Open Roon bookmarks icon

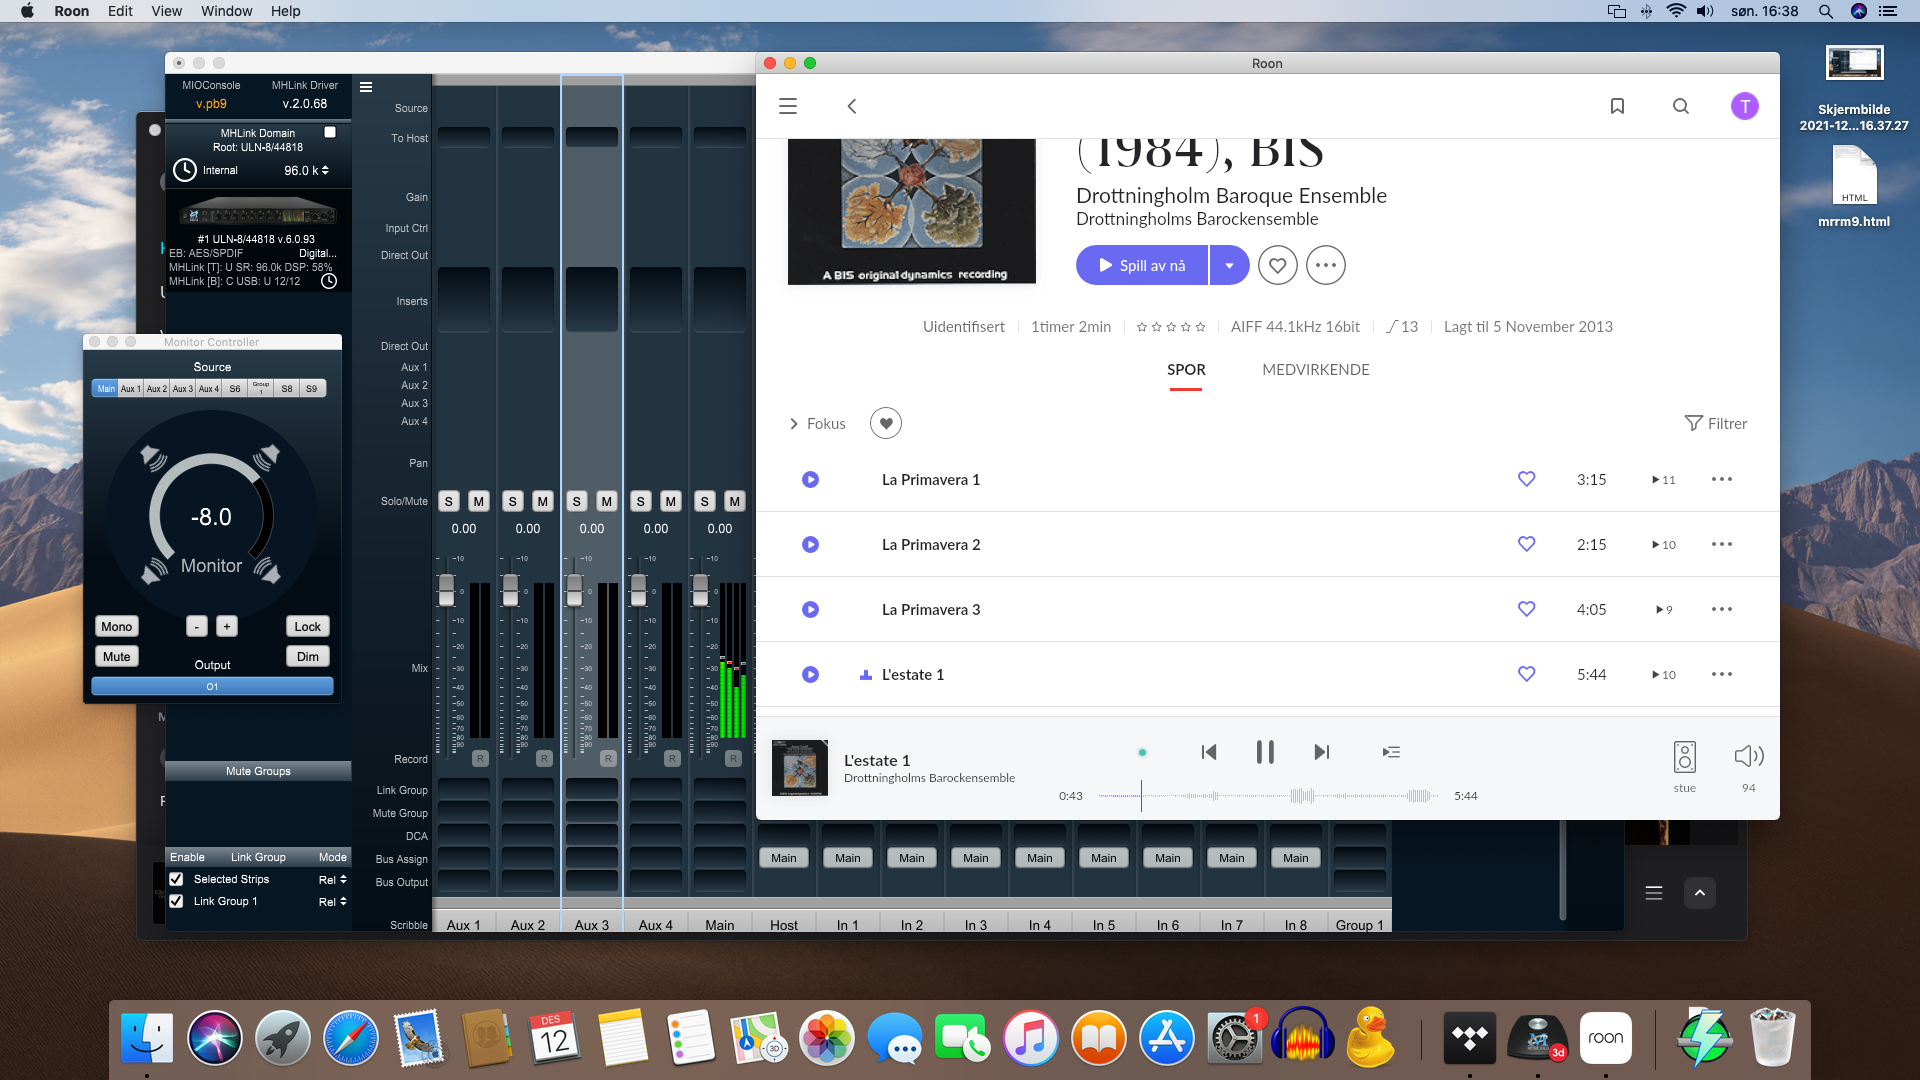(x=1617, y=106)
